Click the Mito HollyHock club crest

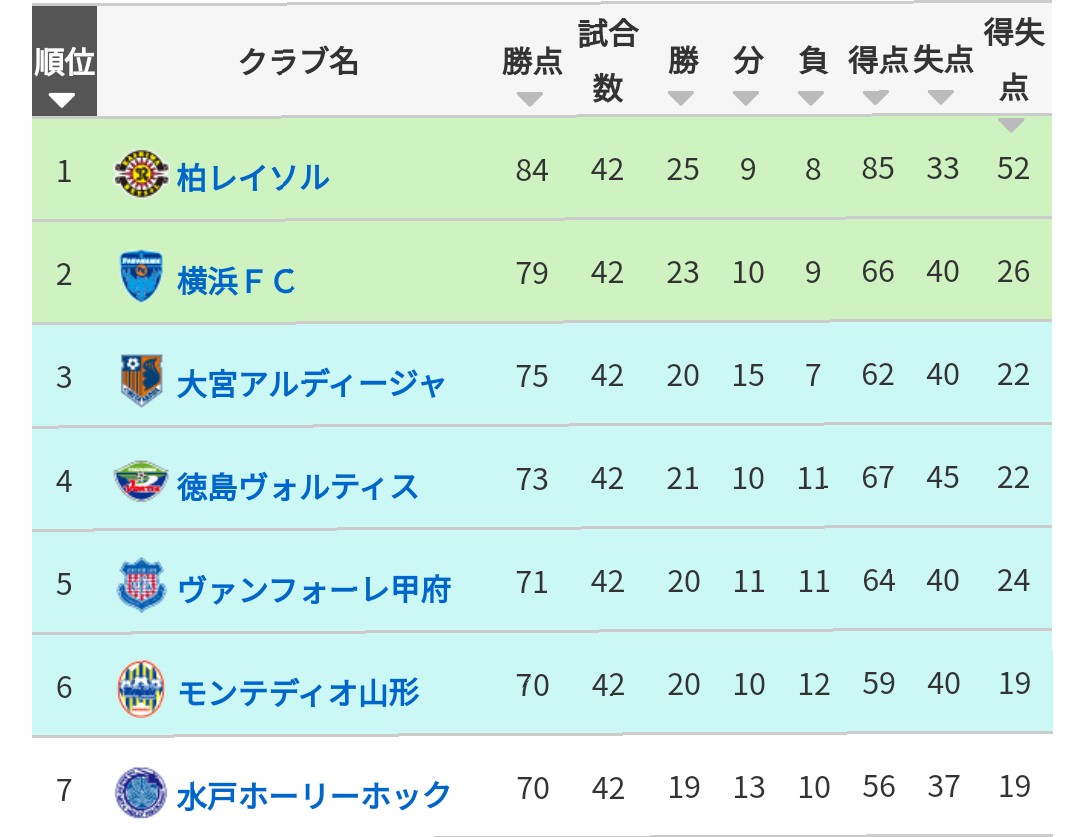click(x=141, y=792)
